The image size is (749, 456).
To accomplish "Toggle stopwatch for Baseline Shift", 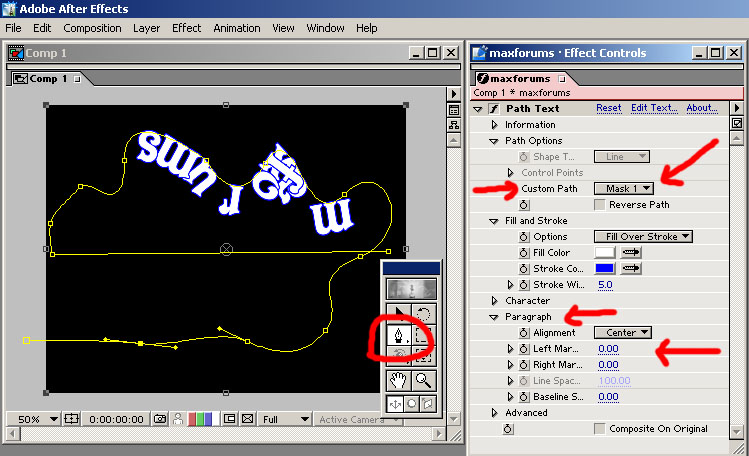I will [x=524, y=396].
